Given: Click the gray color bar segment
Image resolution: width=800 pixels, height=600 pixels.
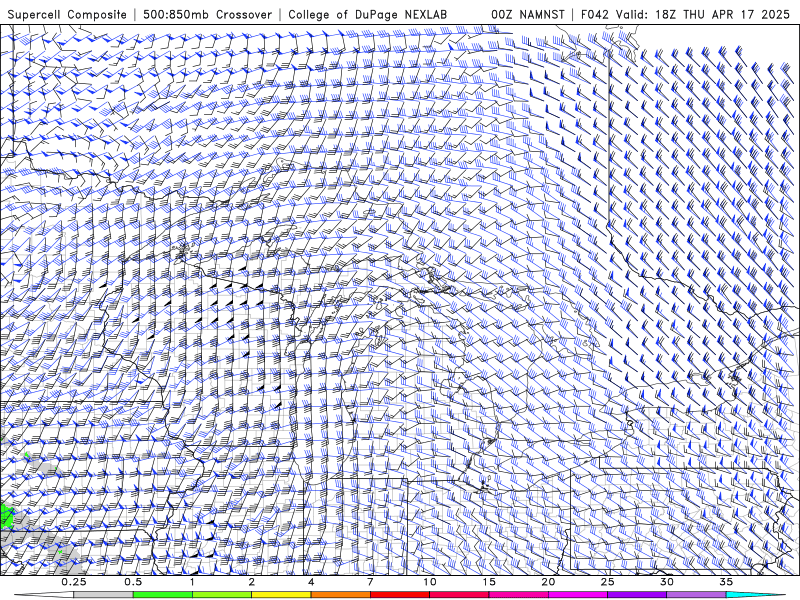Looking at the screenshot, I should tap(104, 595).
